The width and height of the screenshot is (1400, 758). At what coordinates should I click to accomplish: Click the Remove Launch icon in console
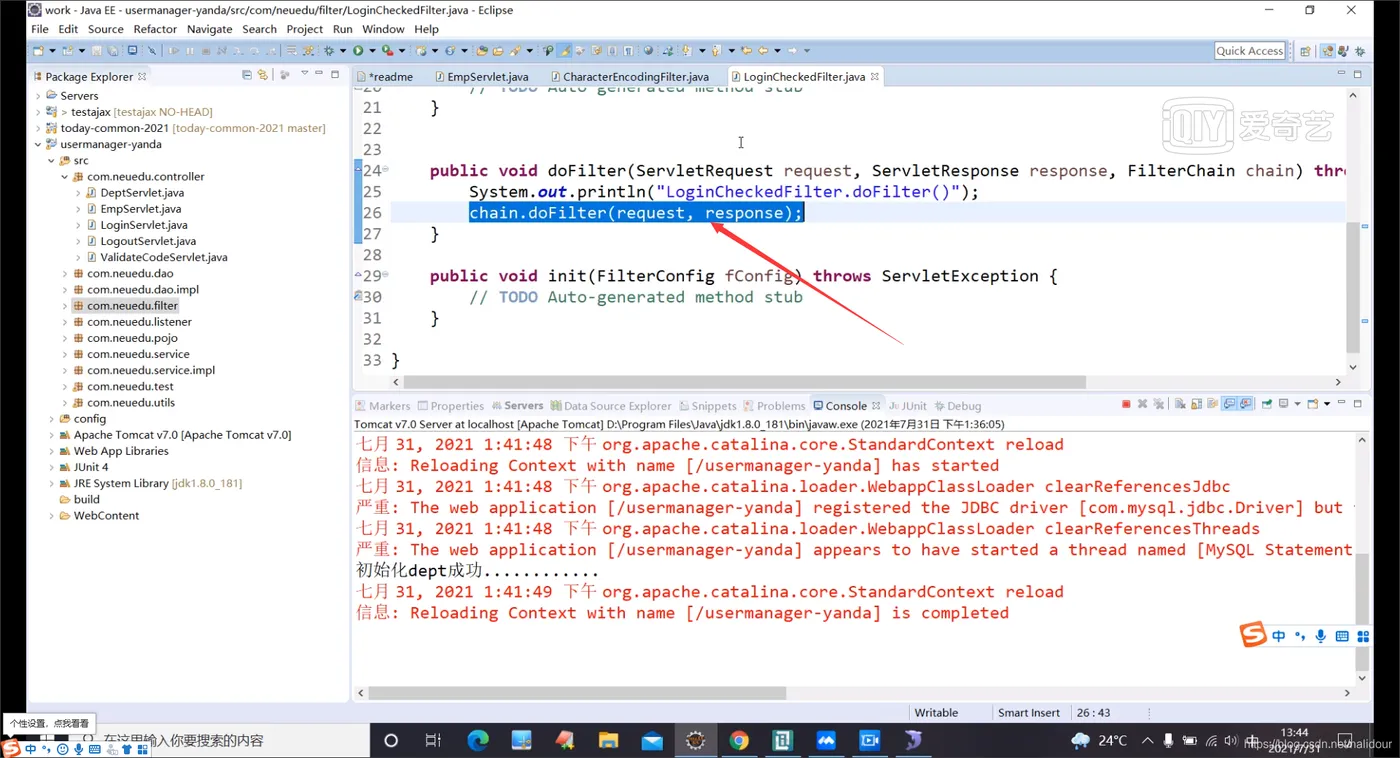[x=1143, y=404]
